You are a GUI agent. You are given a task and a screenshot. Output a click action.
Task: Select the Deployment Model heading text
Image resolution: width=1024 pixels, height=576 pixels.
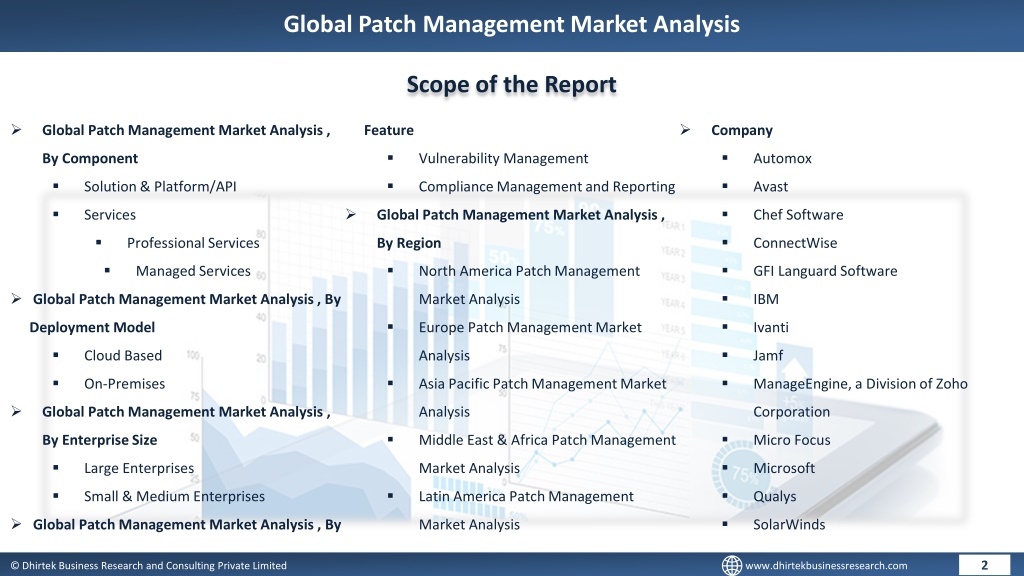pos(92,327)
